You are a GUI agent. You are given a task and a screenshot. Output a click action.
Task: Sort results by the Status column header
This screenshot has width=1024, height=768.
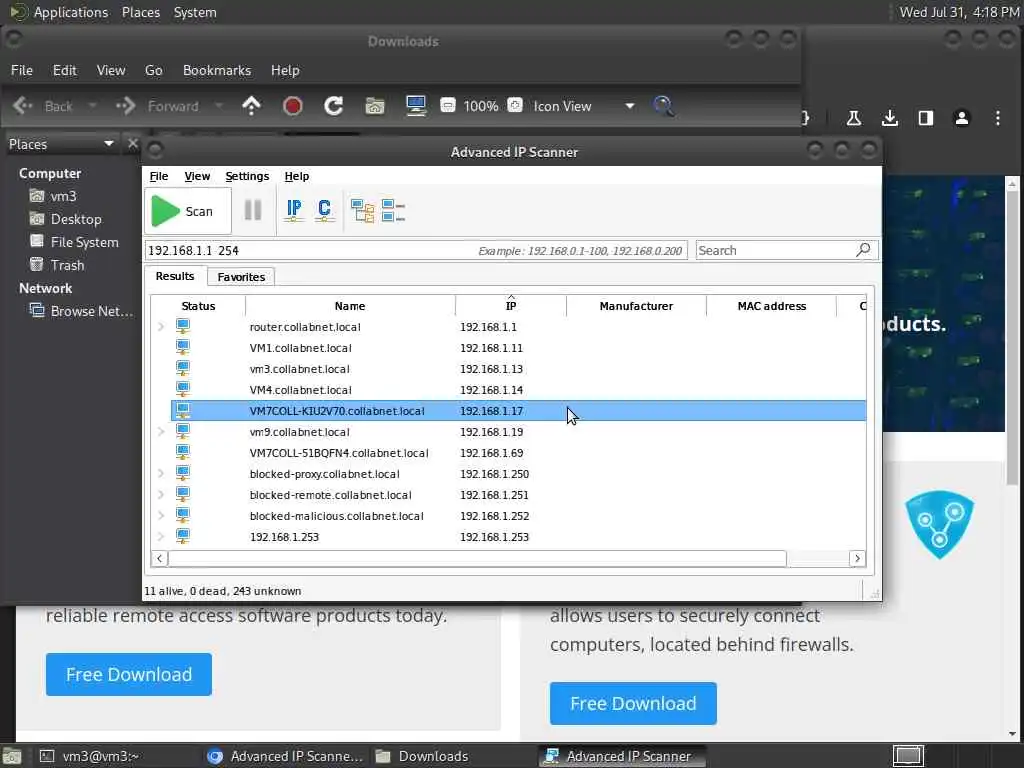tap(199, 306)
